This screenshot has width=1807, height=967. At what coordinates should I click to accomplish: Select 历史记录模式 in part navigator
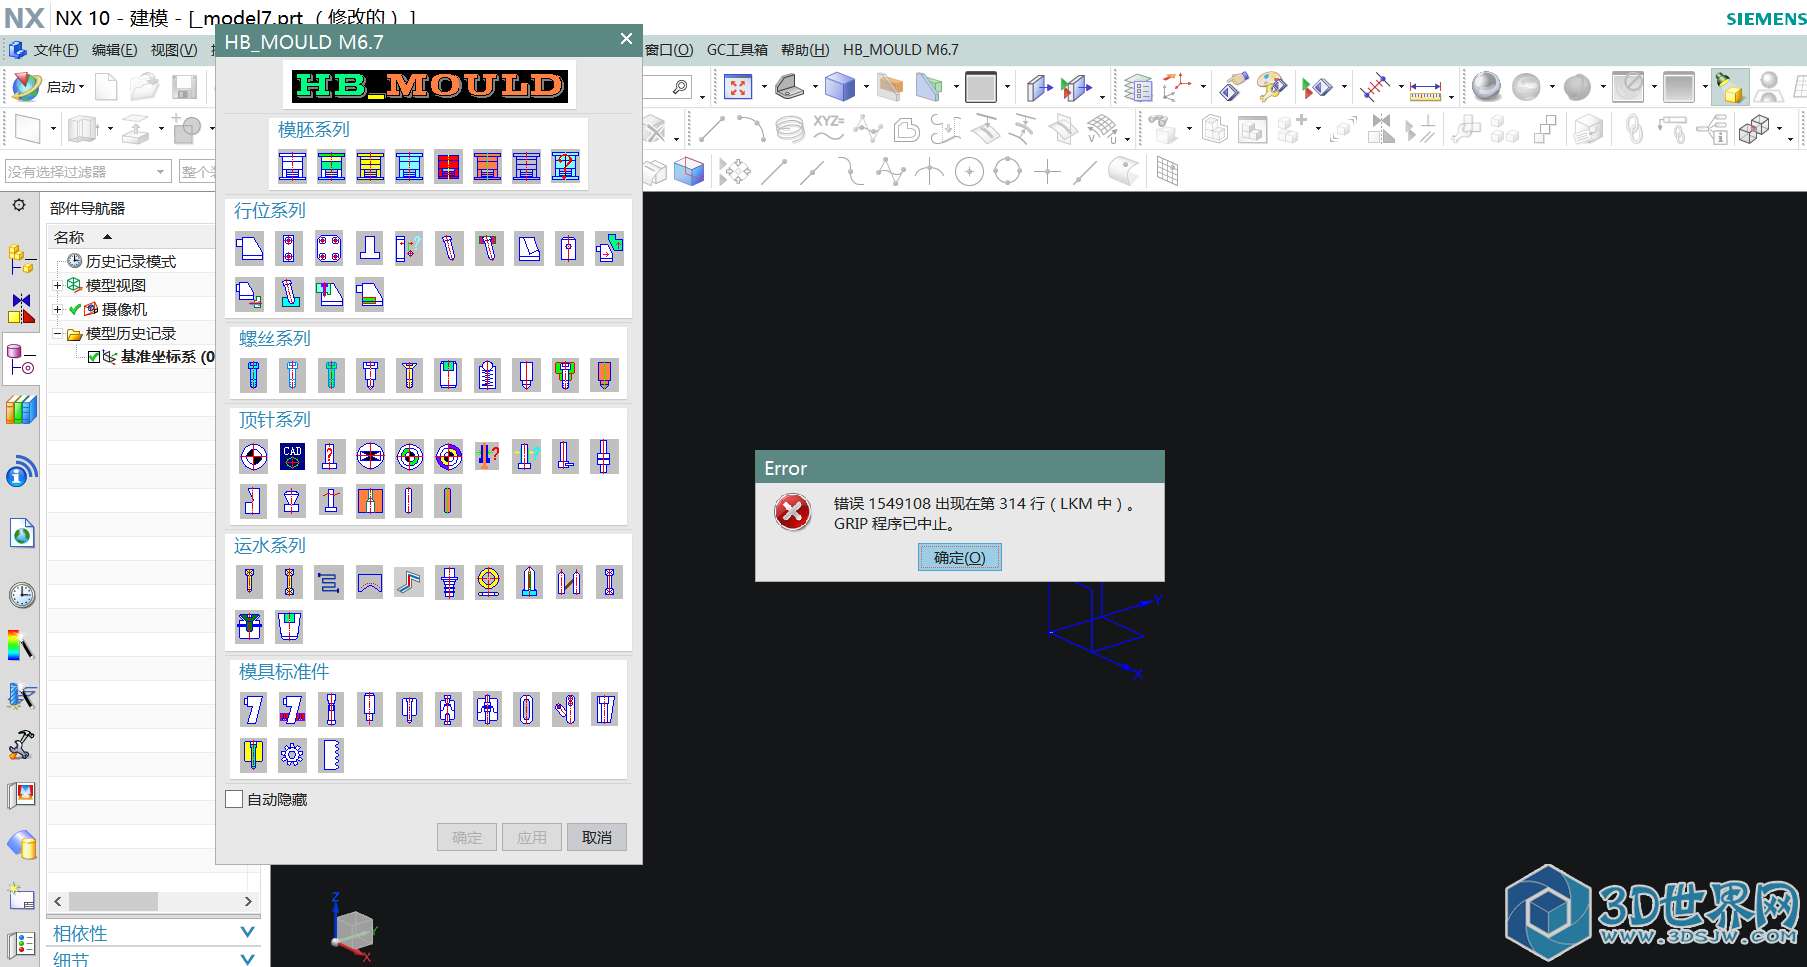pos(130,261)
